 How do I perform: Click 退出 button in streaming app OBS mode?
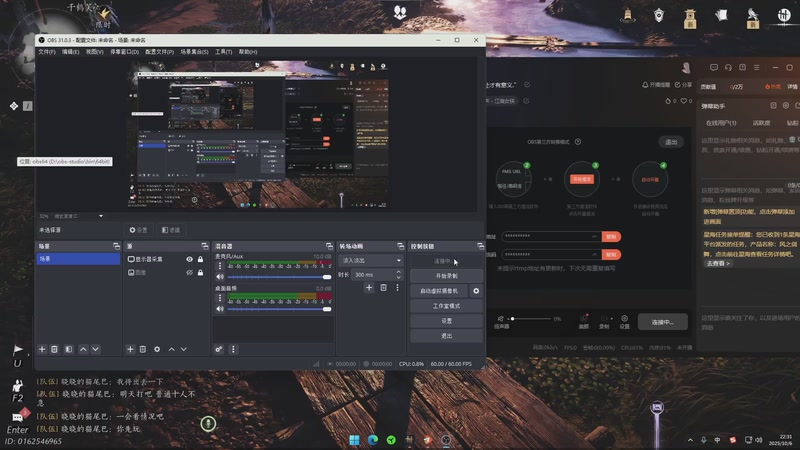click(x=671, y=142)
